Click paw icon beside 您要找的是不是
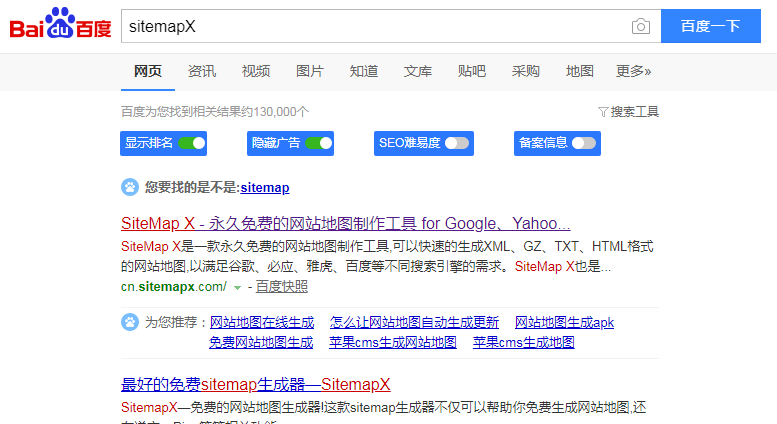The image size is (777, 424). (x=130, y=187)
